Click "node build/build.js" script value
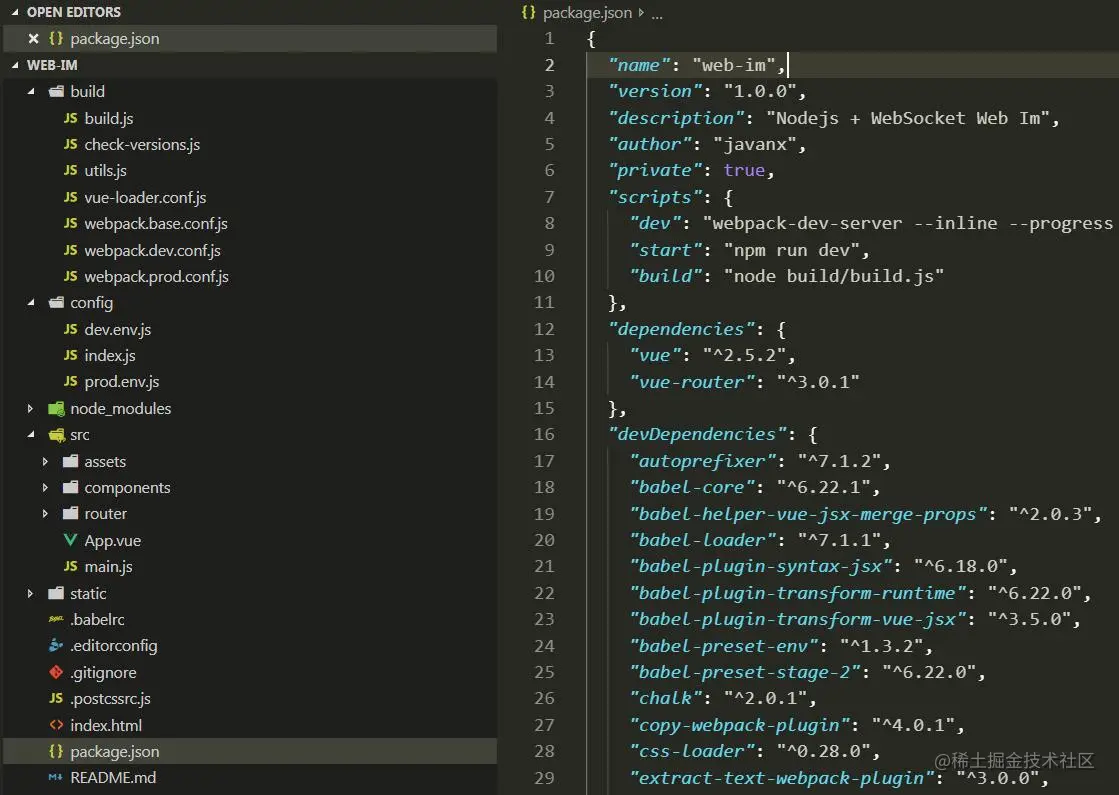 tap(834, 276)
